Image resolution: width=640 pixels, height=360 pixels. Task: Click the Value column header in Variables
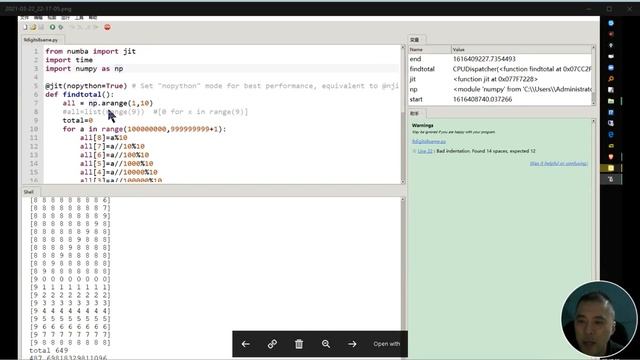(521, 49)
